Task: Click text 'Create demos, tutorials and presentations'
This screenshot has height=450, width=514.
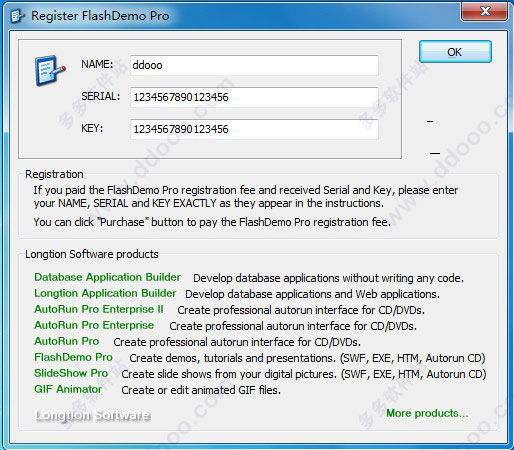Action: pyautogui.click(x=232, y=358)
